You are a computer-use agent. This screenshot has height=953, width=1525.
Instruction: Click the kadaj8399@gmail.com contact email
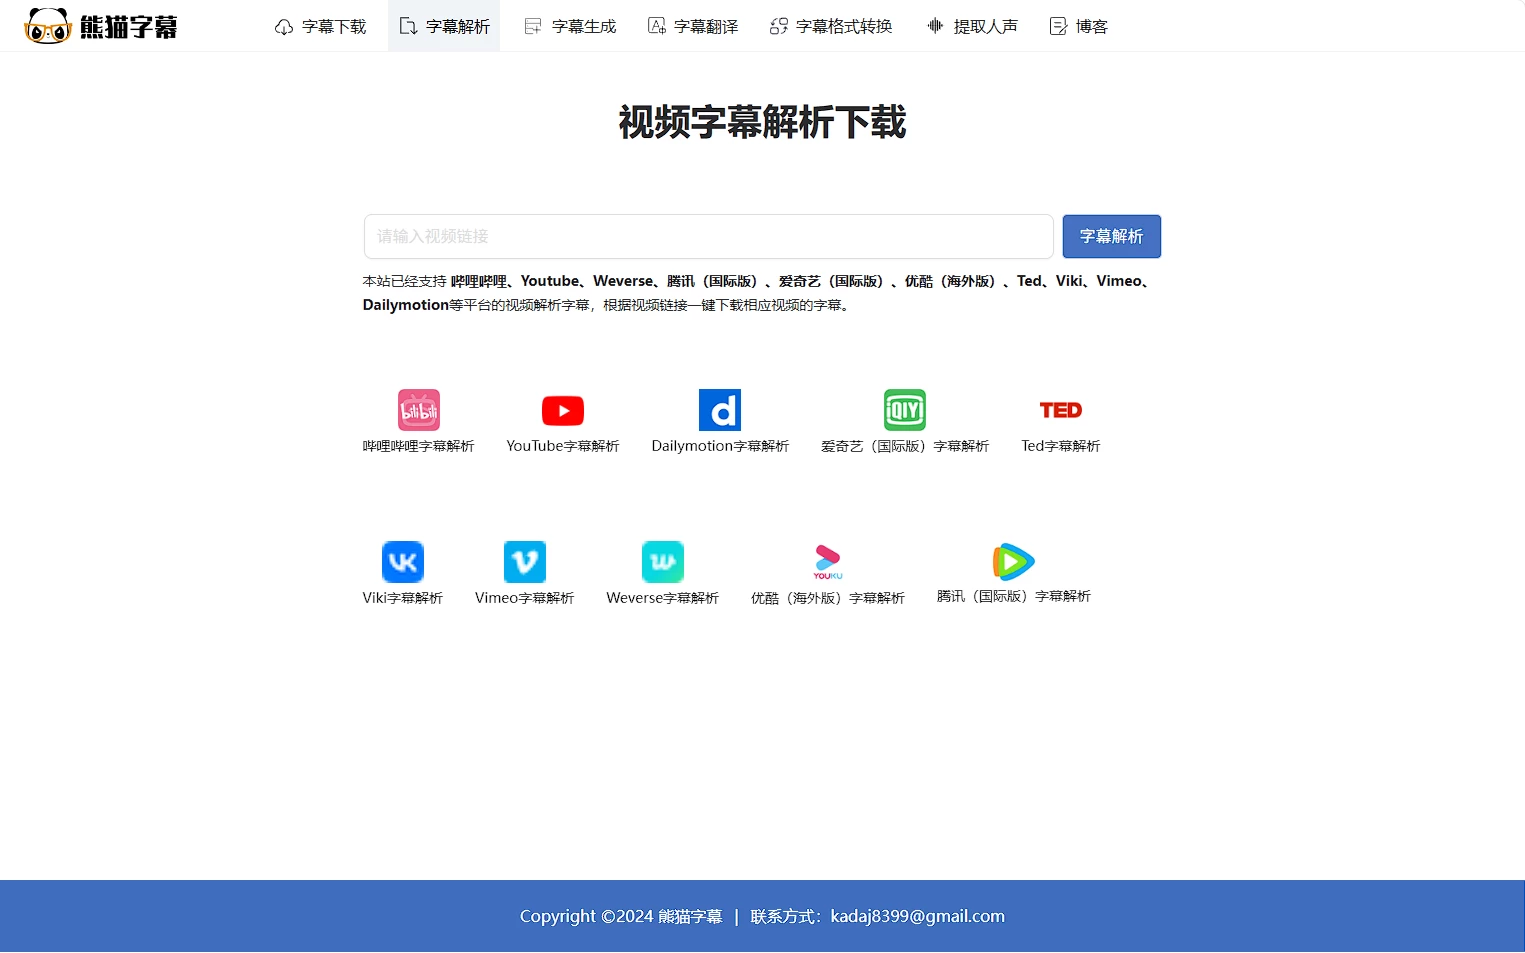tap(918, 916)
